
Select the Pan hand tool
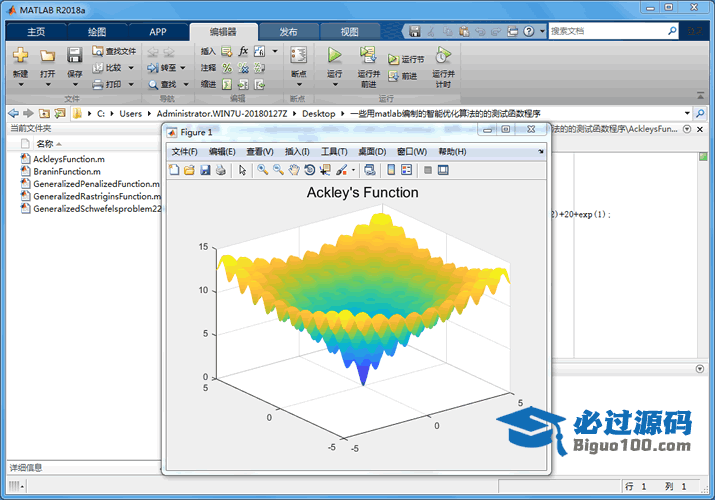click(x=294, y=170)
